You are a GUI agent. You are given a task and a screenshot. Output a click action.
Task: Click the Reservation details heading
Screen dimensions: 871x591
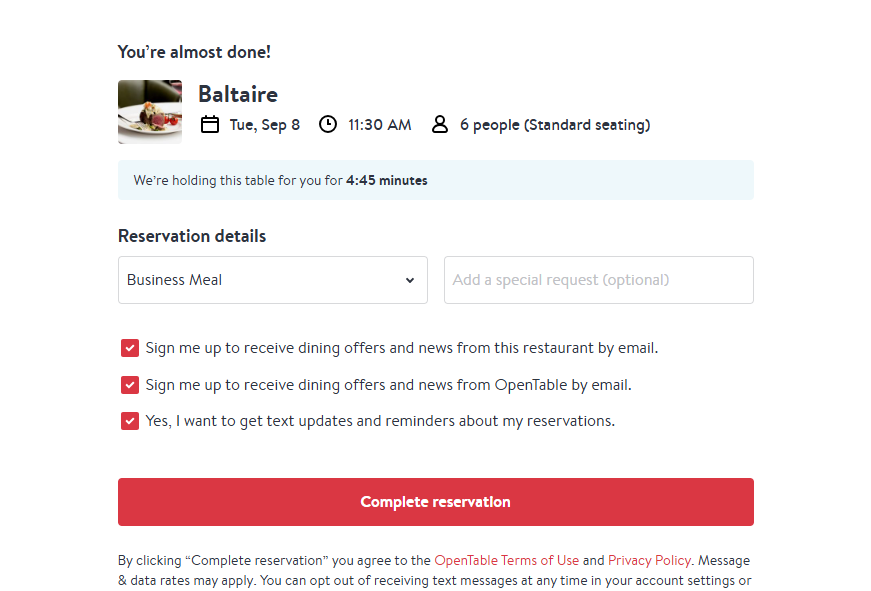[192, 236]
